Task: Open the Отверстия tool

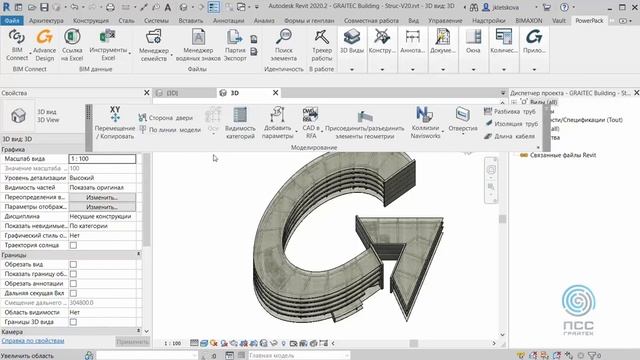Action: tap(463, 120)
